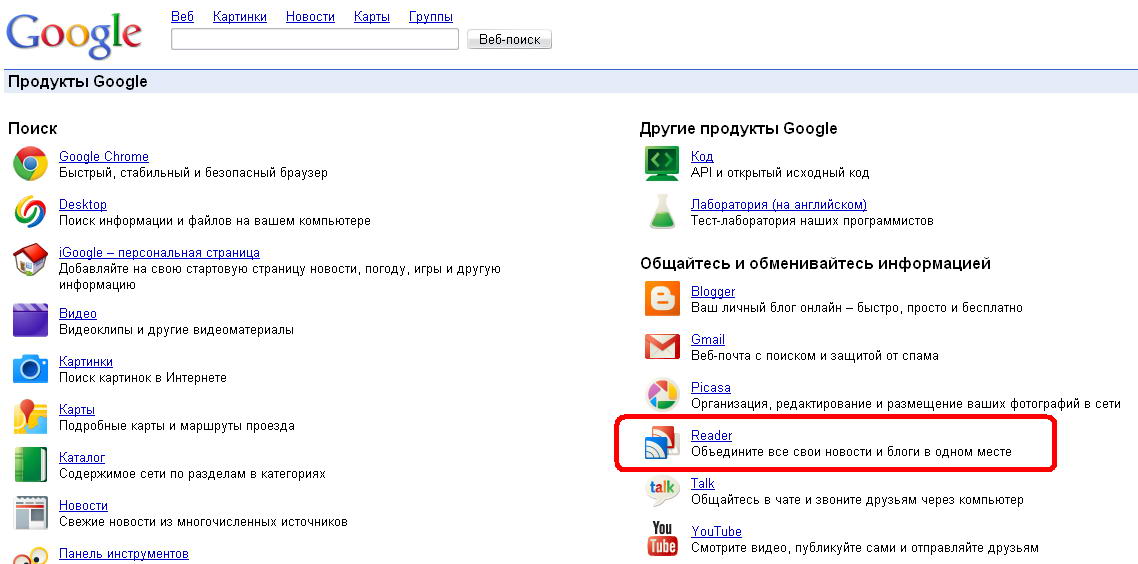The image size is (1138, 564).
Task: Click the purple Video clapperboard icon
Action: tap(30, 321)
